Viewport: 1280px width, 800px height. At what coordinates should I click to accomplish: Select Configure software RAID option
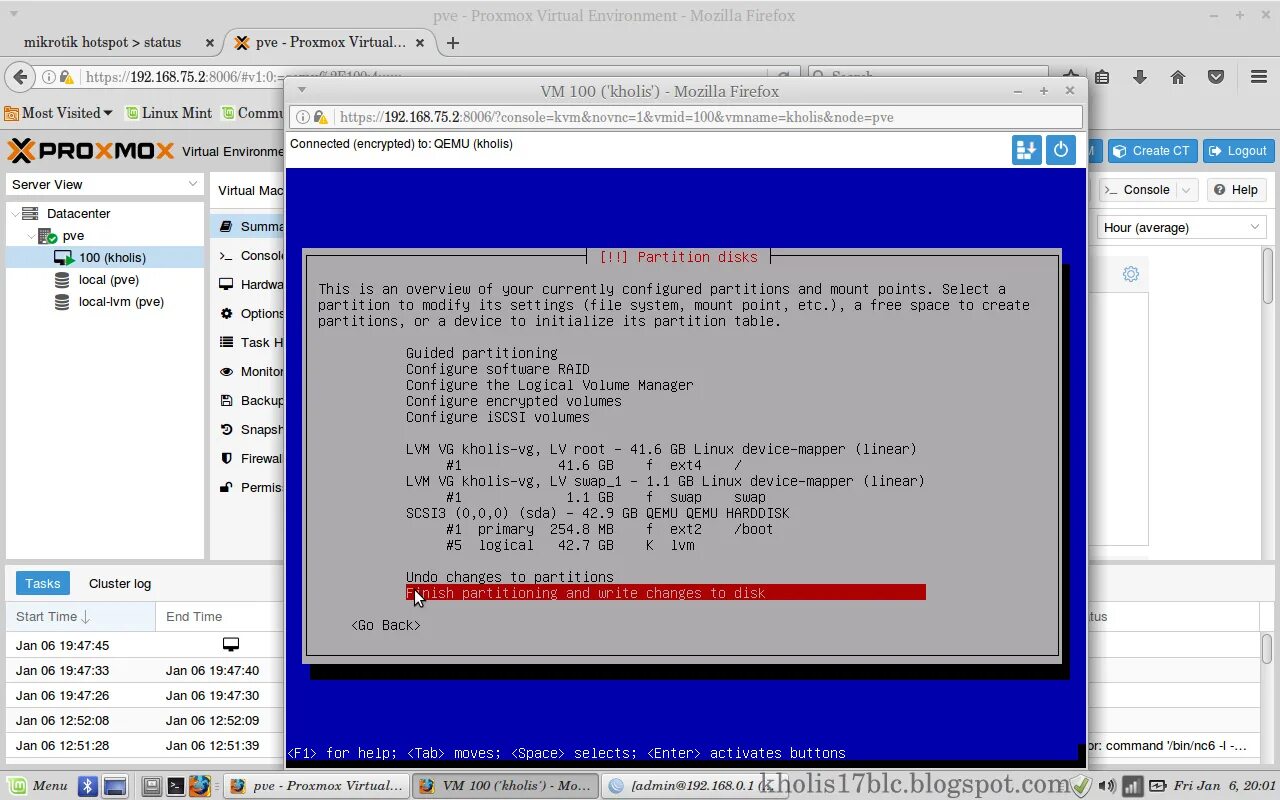(498, 369)
